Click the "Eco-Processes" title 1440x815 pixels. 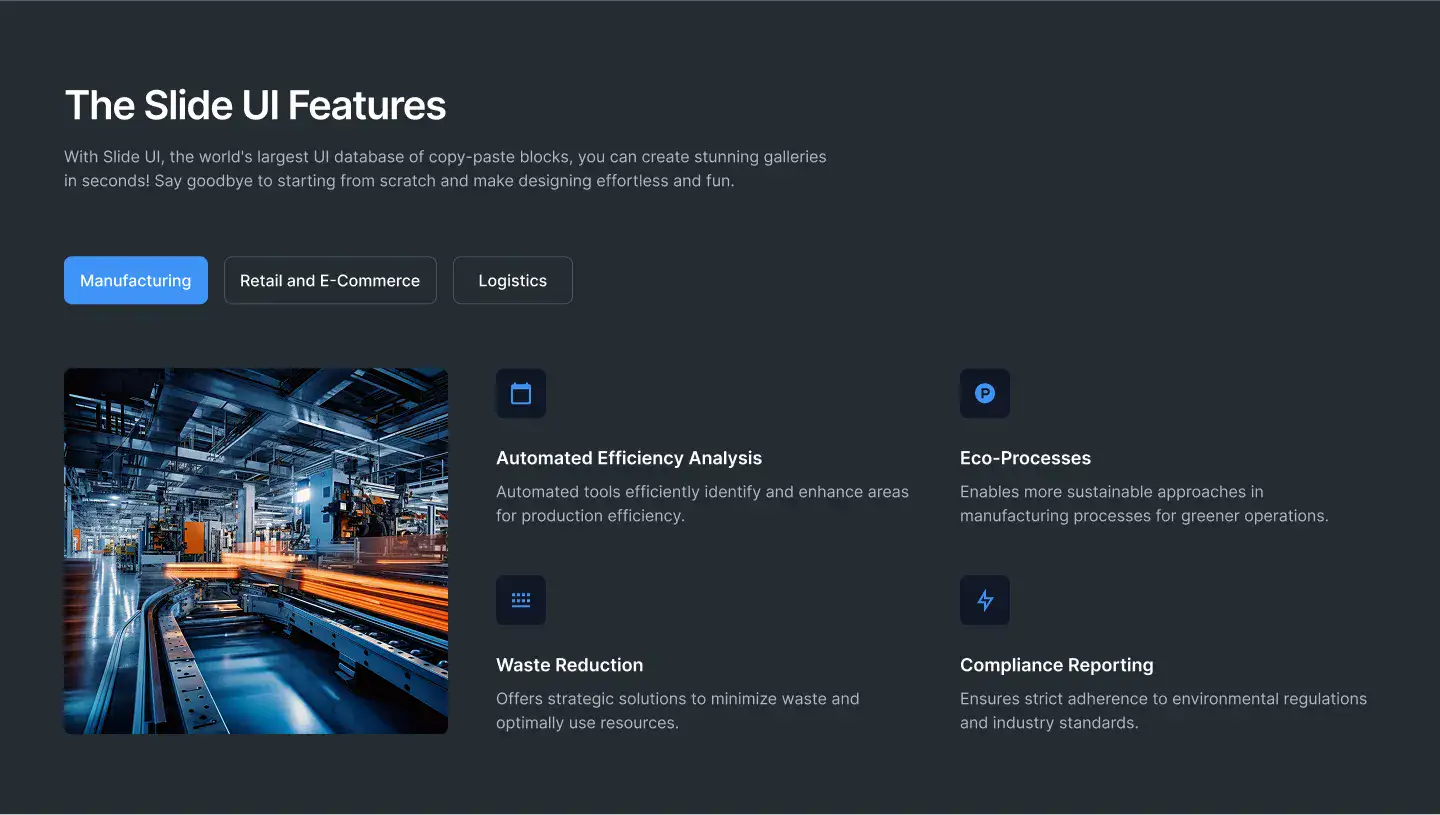pos(1025,458)
